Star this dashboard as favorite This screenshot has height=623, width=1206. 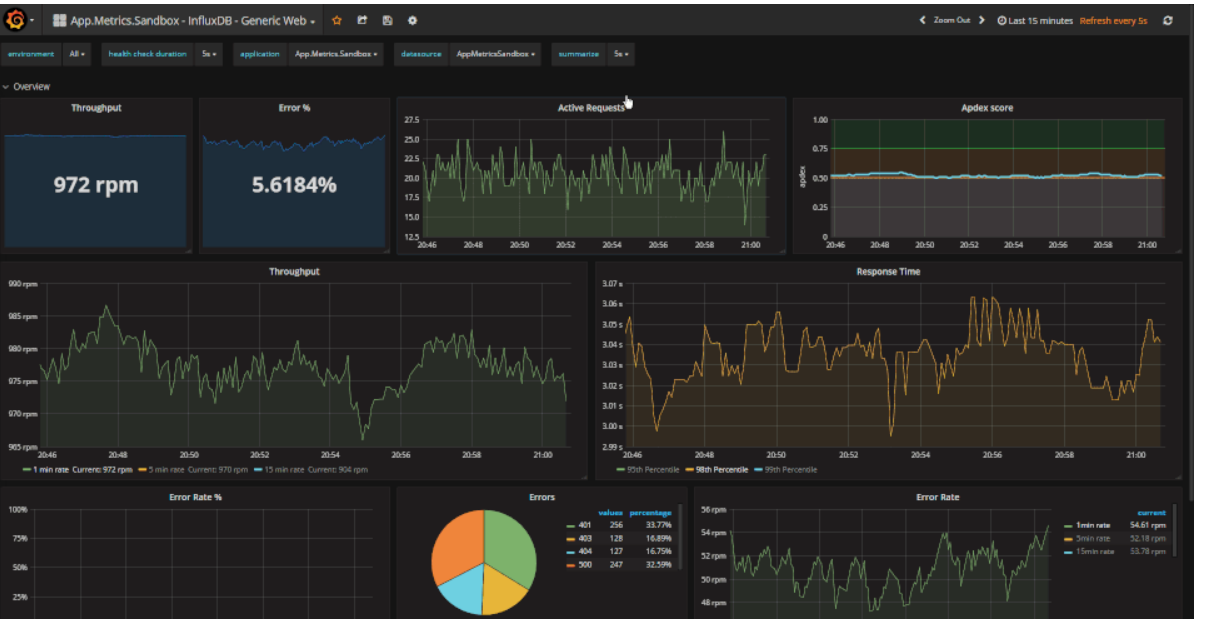point(337,19)
